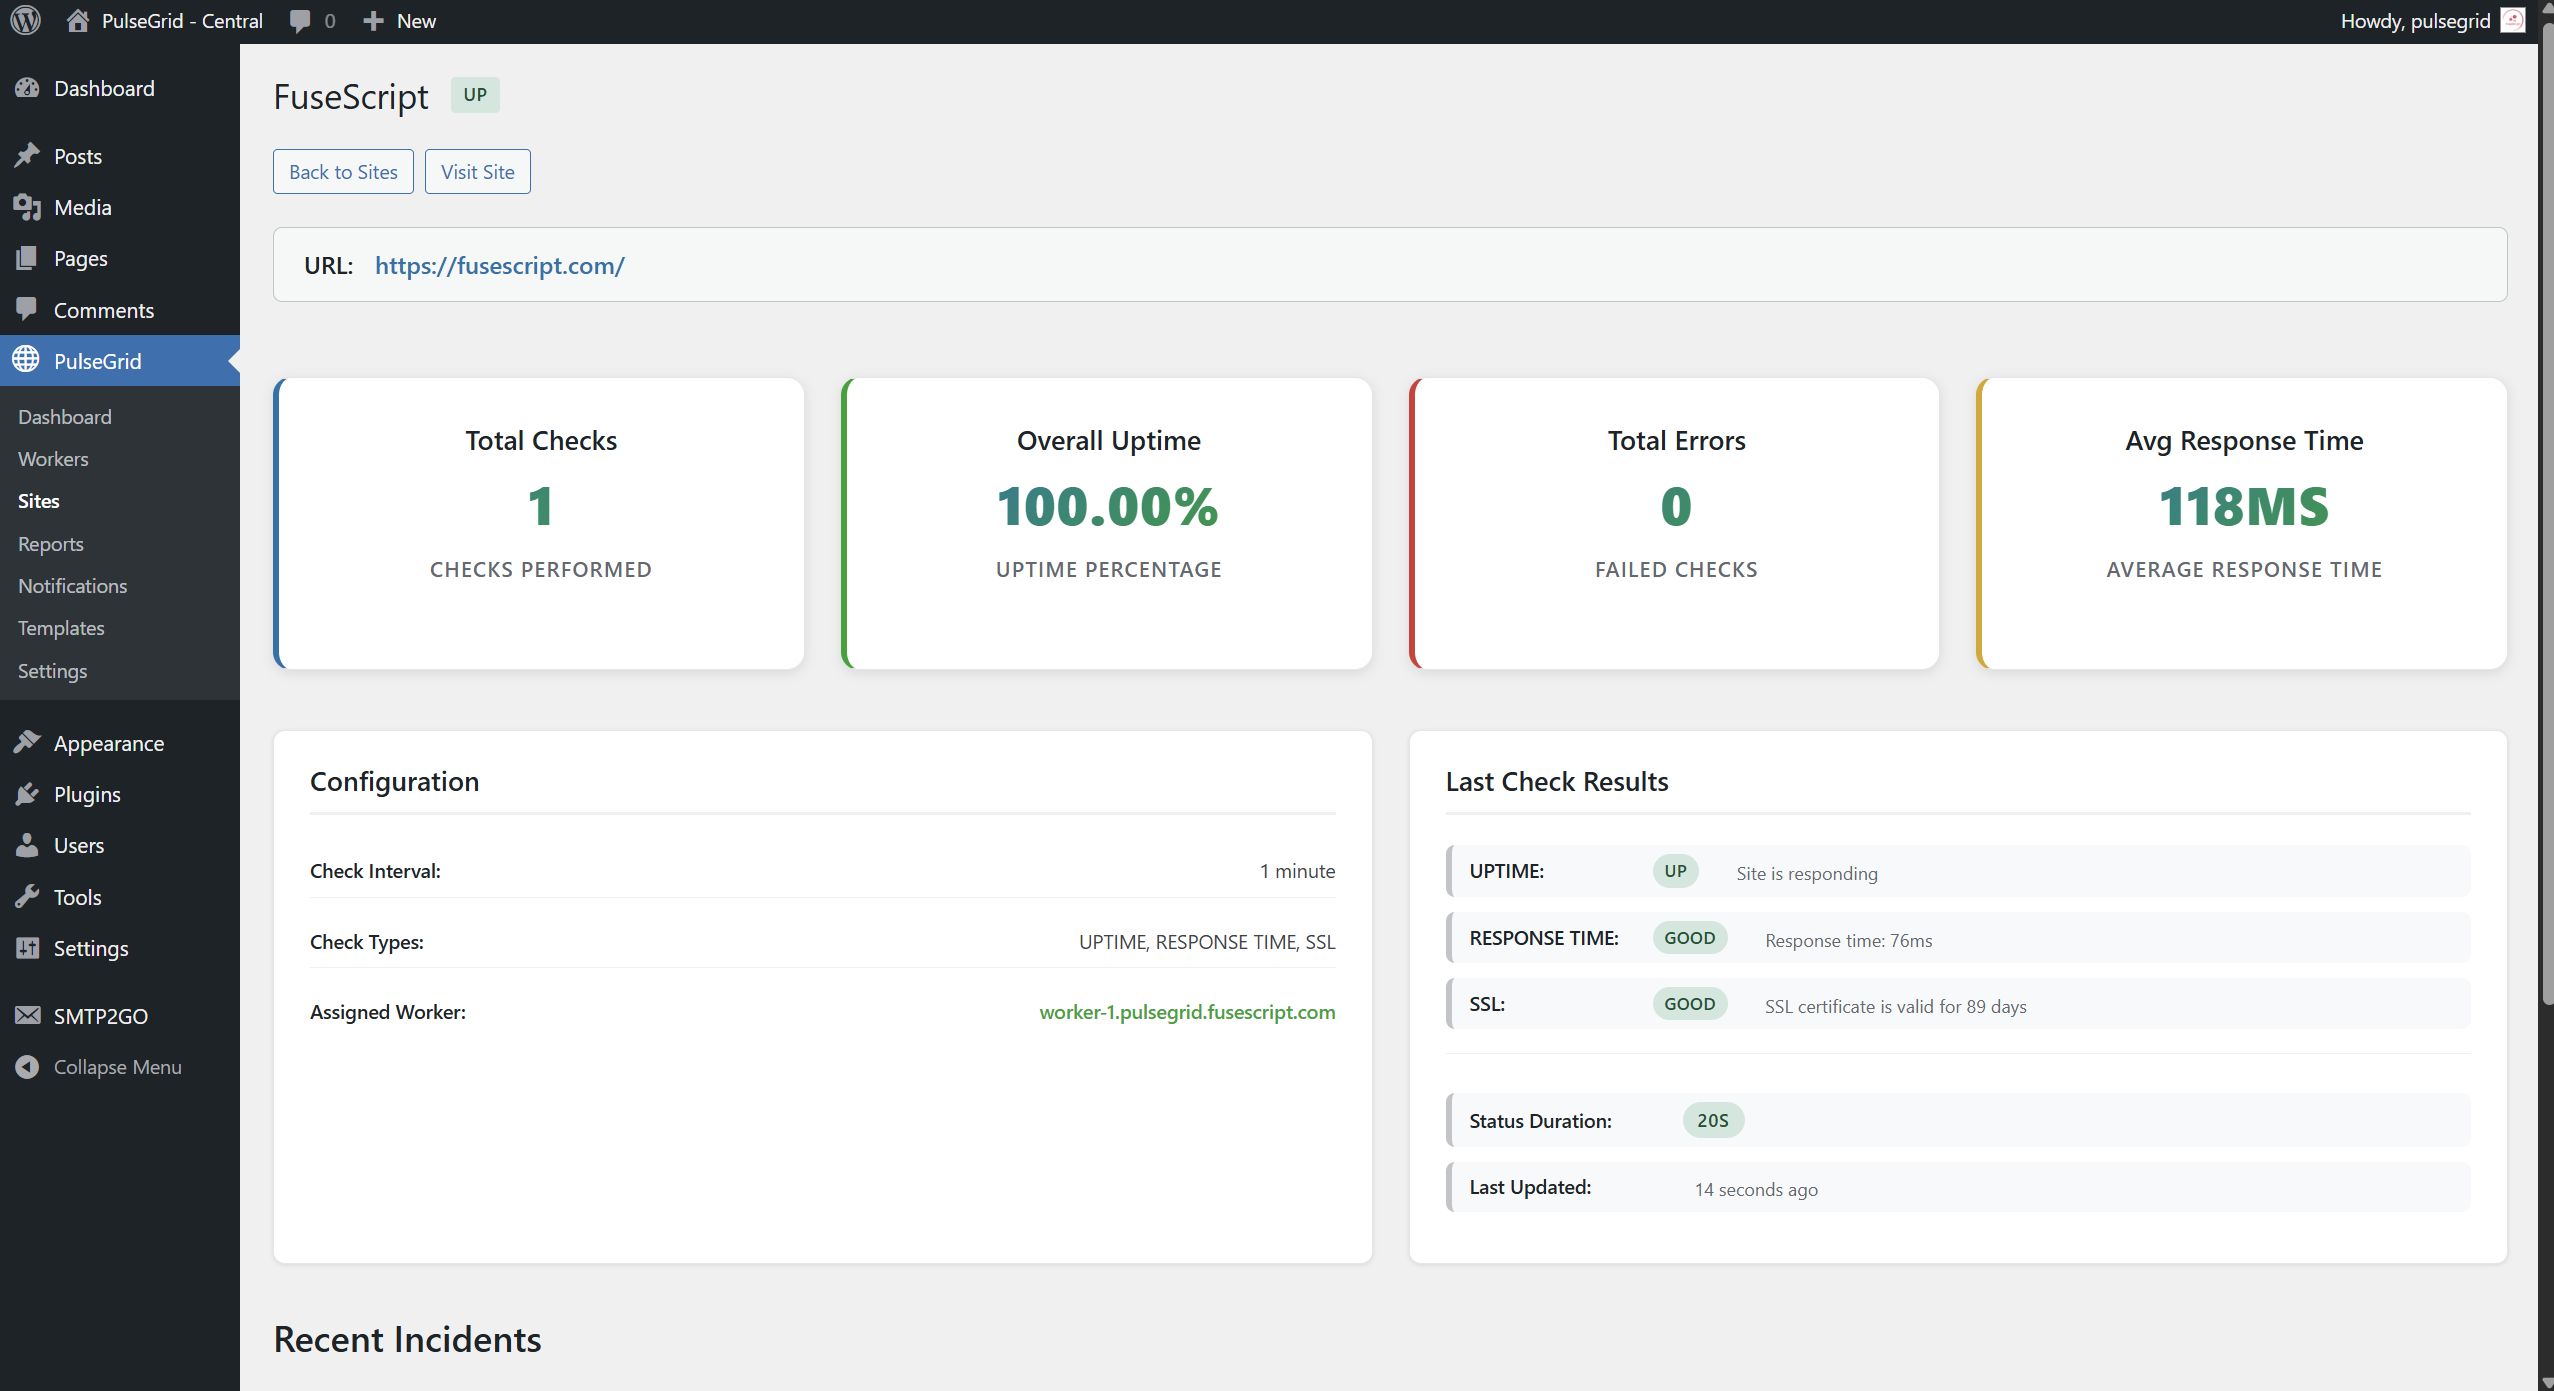Click the Tools wrench icon
The height and width of the screenshot is (1391, 2554).
click(x=27, y=897)
